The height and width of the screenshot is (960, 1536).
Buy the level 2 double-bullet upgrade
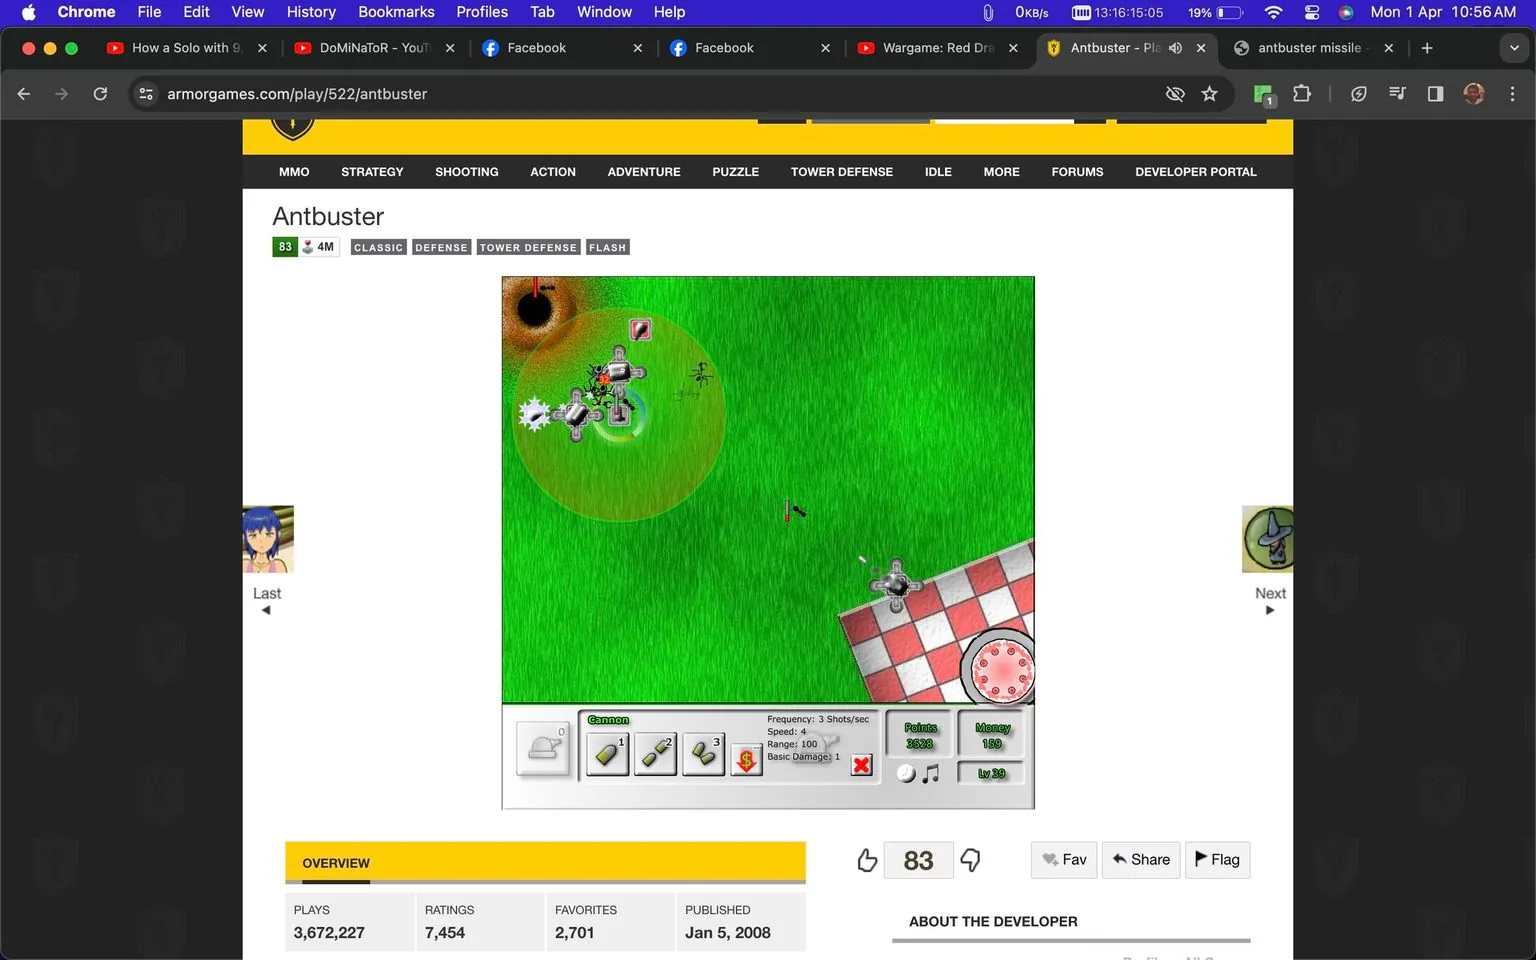pyautogui.click(x=655, y=754)
